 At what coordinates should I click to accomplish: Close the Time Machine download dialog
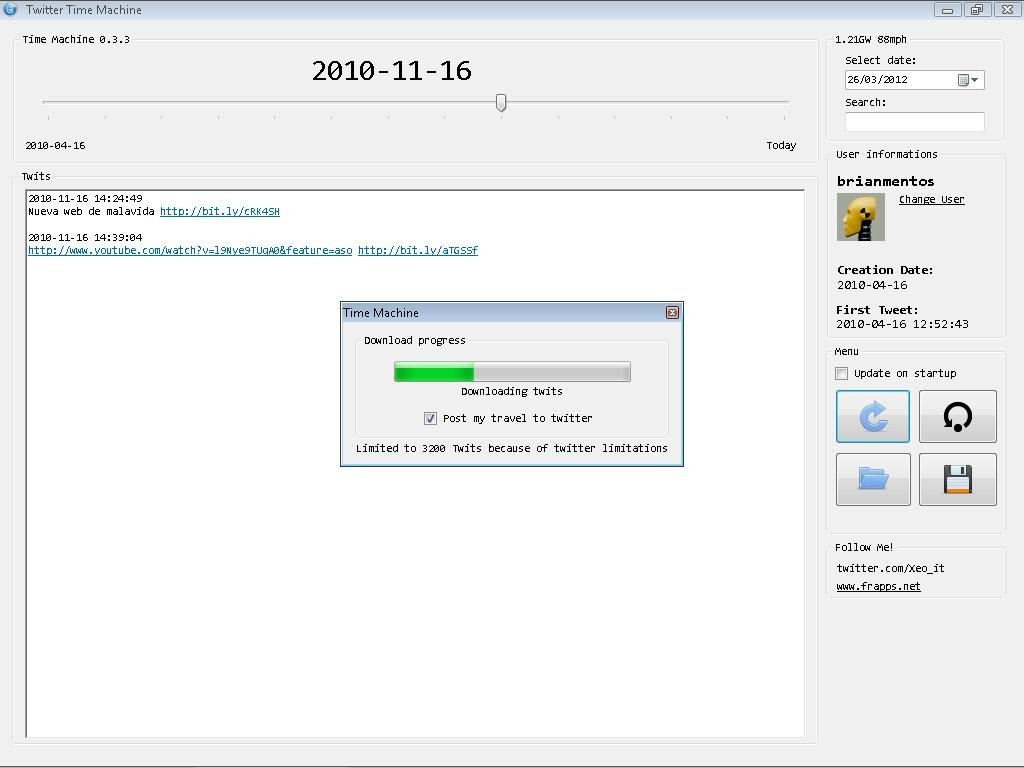point(672,312)
